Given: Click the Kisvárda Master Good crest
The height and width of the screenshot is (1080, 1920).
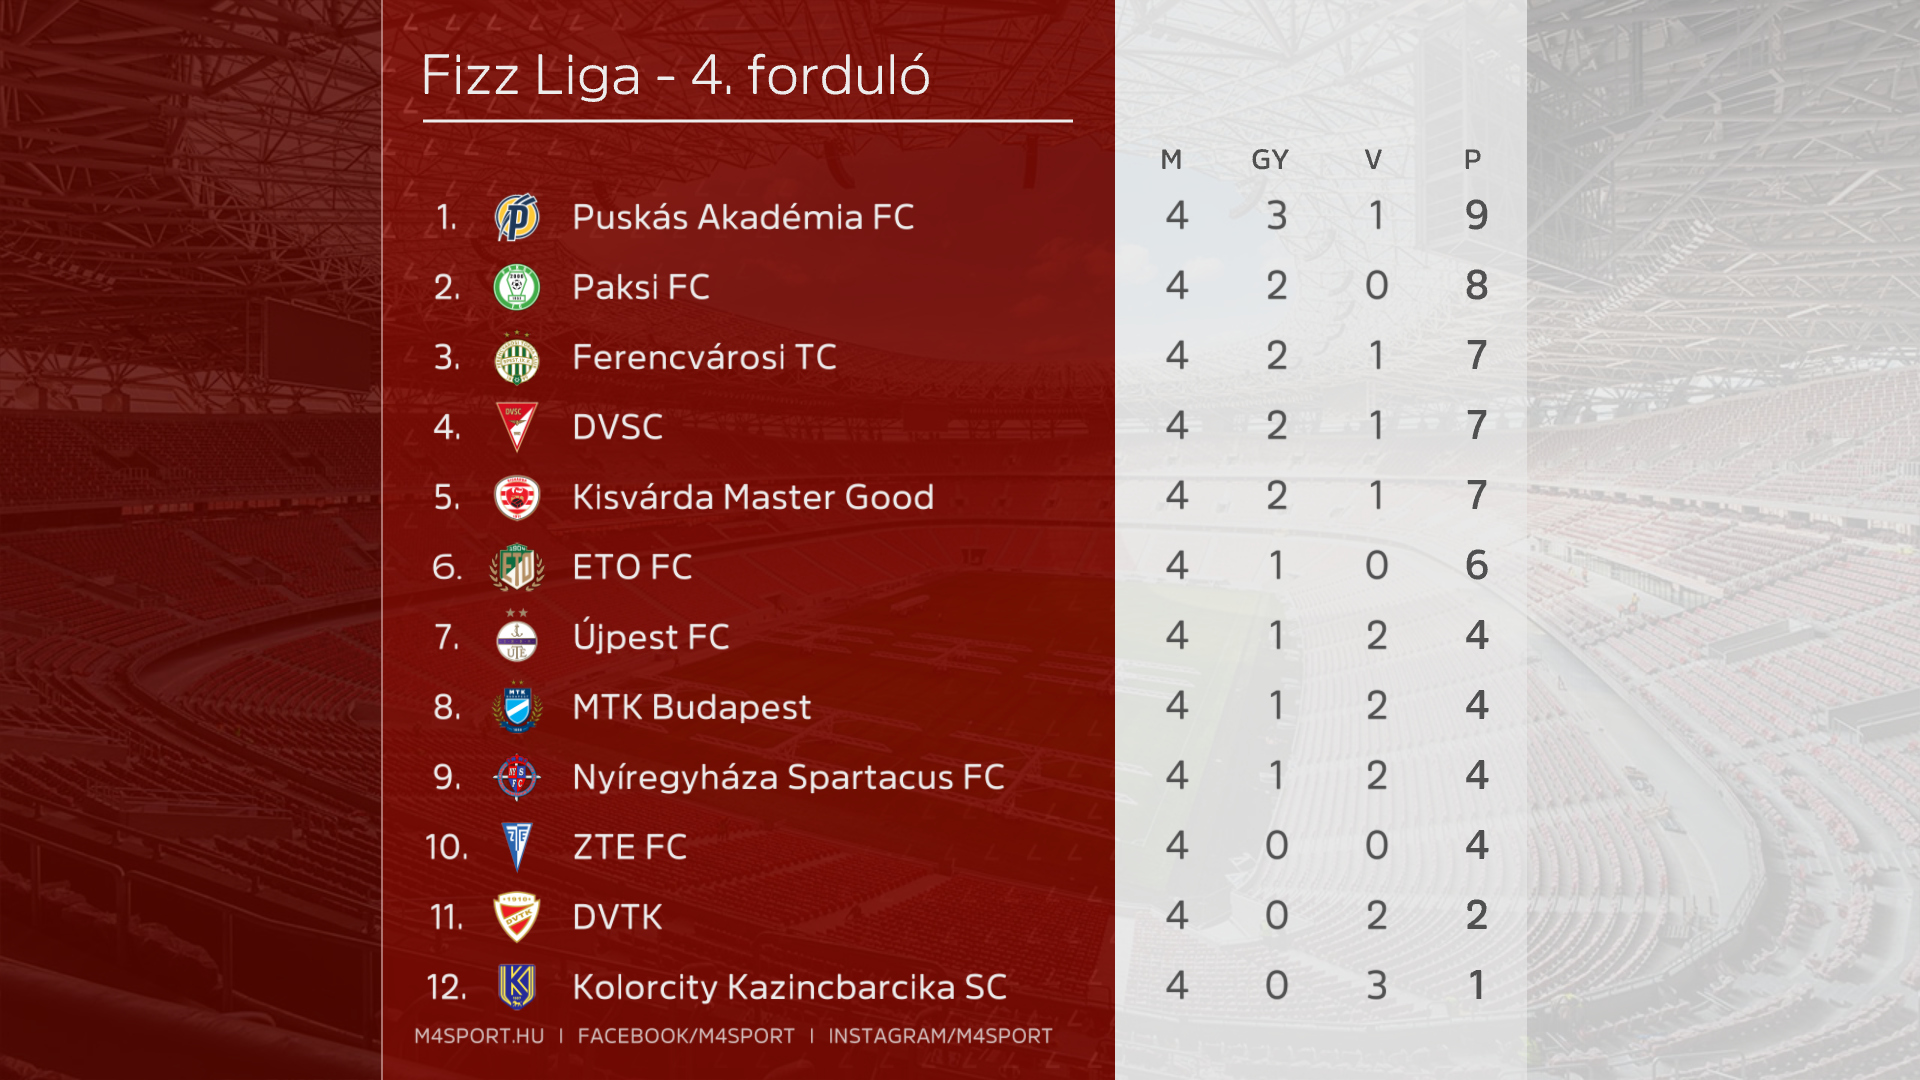Looking at the screenshot, I should click(x=517, y=497).
